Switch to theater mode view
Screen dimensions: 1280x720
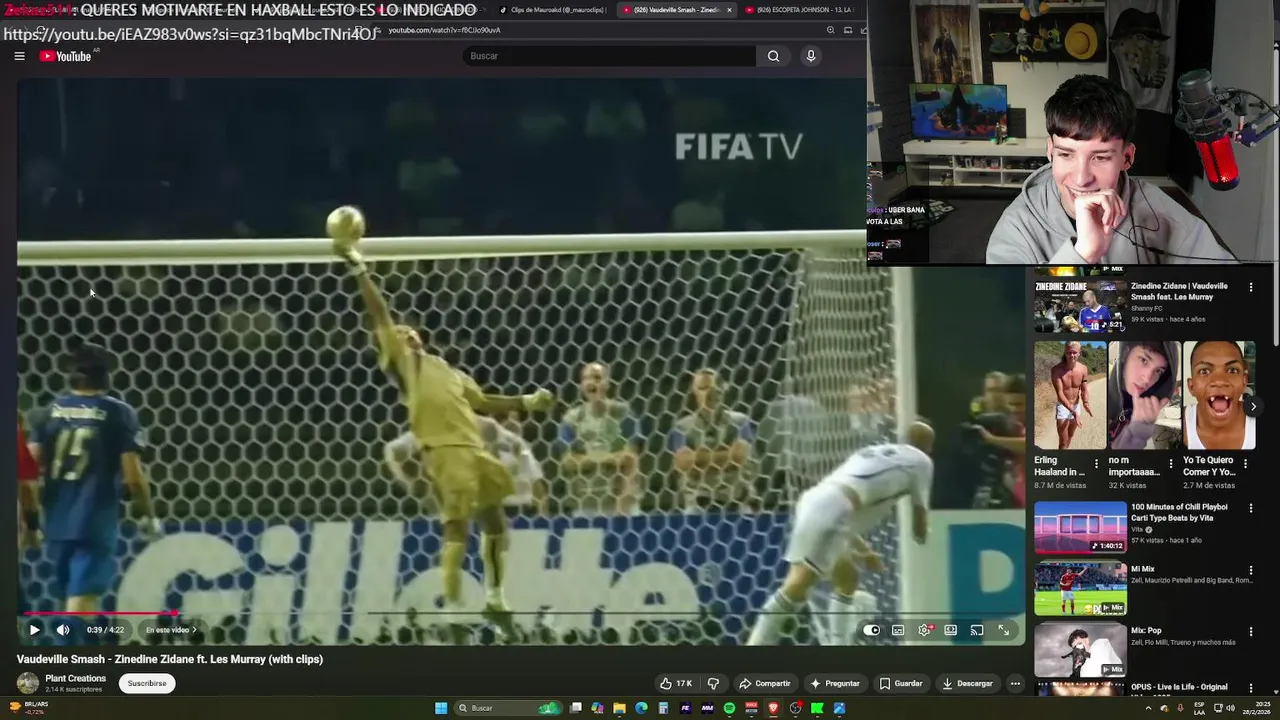click(x=951, y=630)
